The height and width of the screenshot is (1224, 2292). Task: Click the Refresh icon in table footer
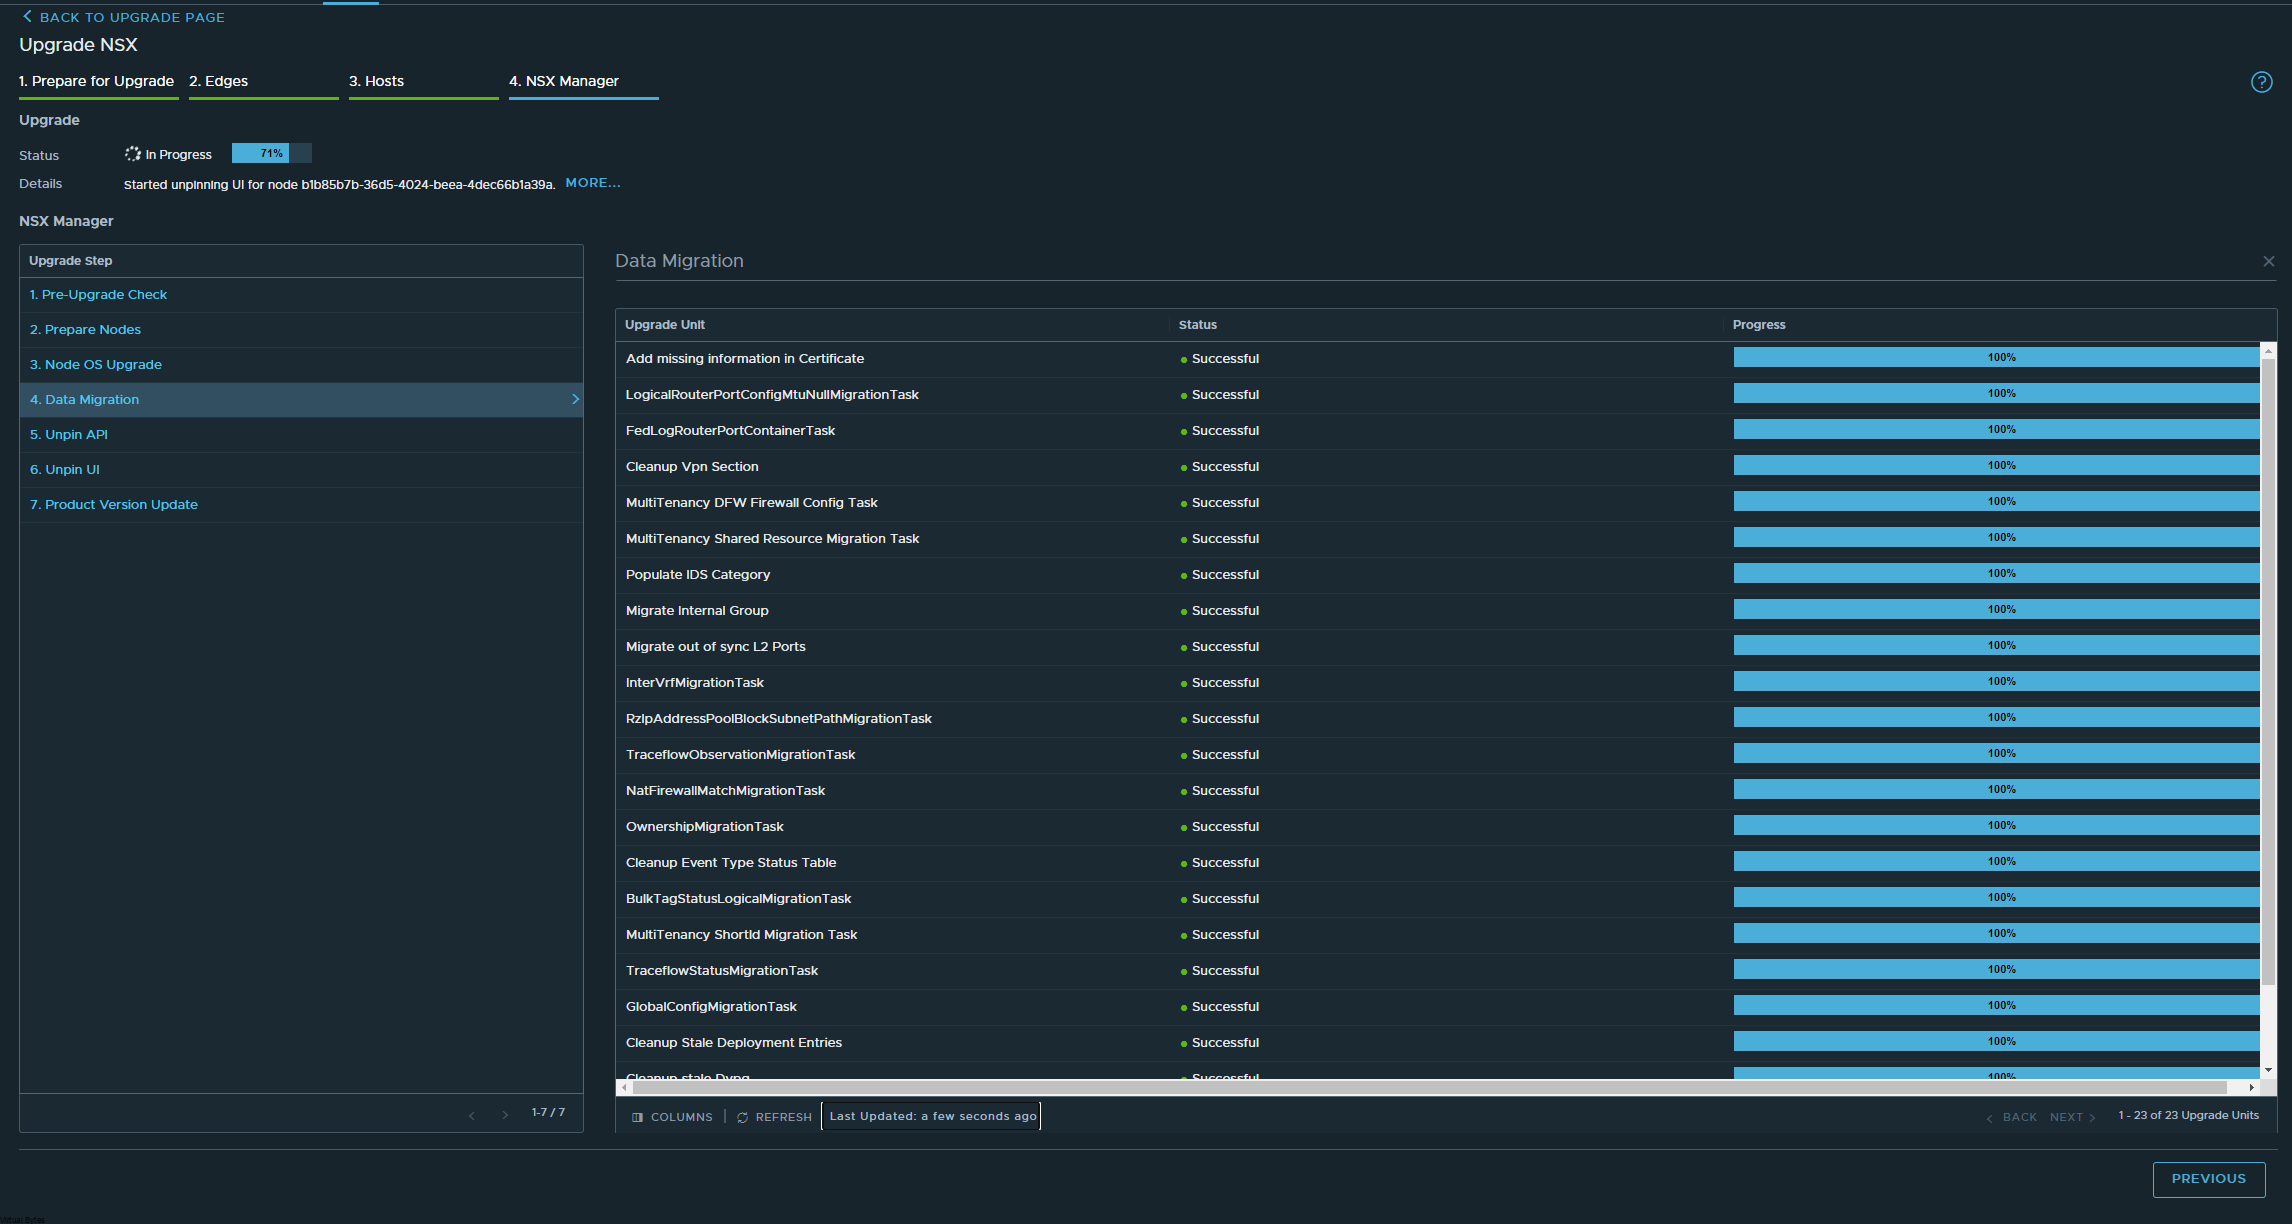[x=742, y=1117]
